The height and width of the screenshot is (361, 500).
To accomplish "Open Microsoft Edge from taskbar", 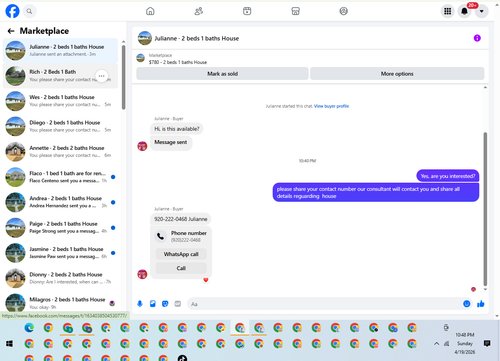I will click(x=29, y=328).
